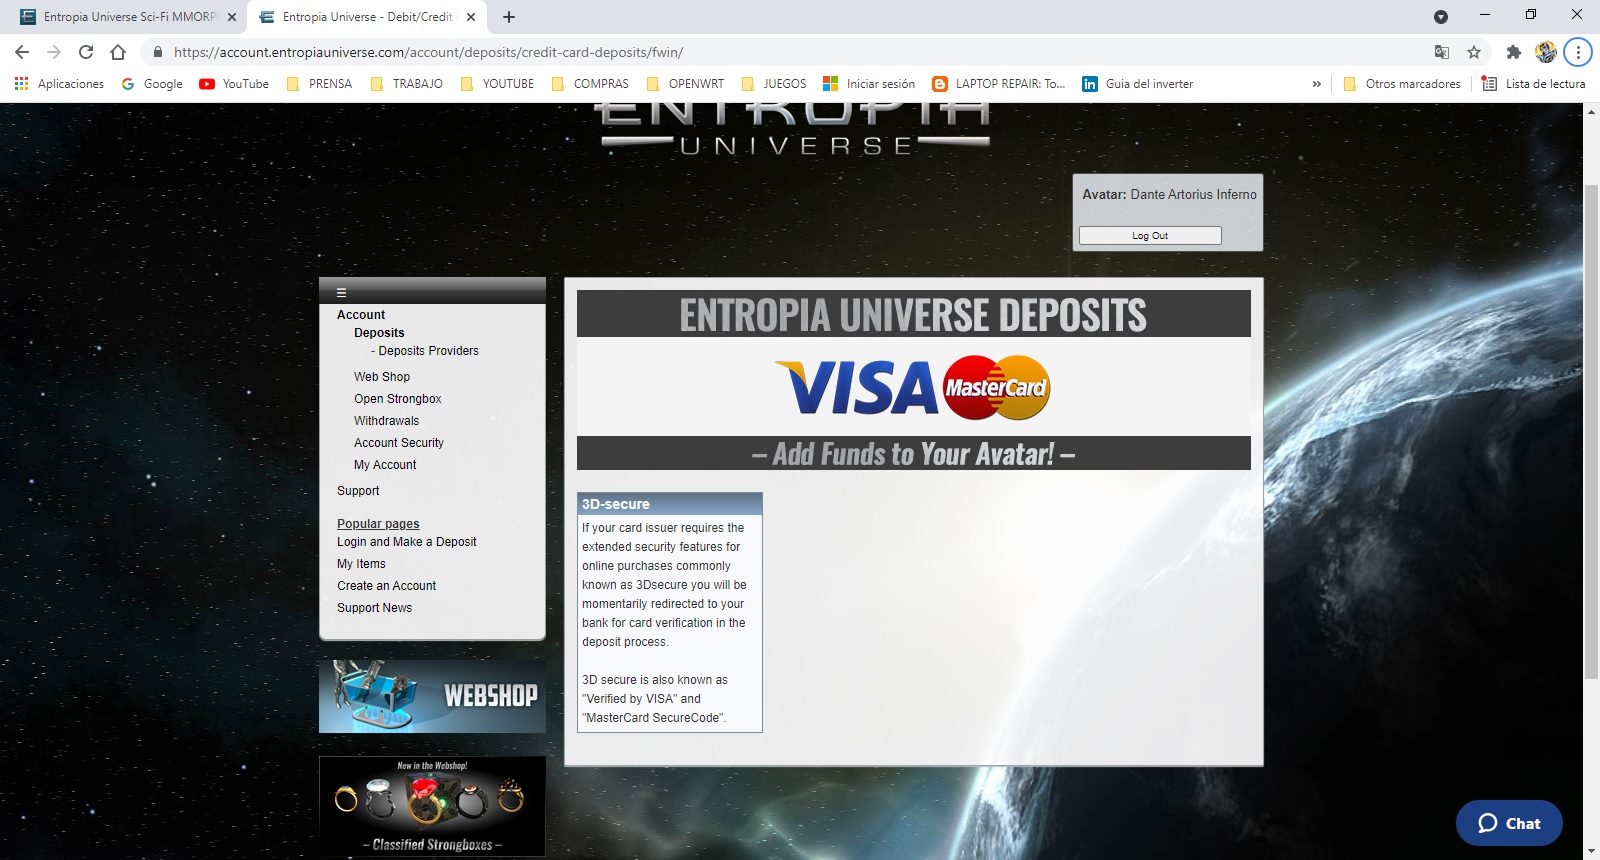This screenshot has height=860, width=1600.
Task: Toggle the sidebar hamburger menu
Action: (341, 293)
